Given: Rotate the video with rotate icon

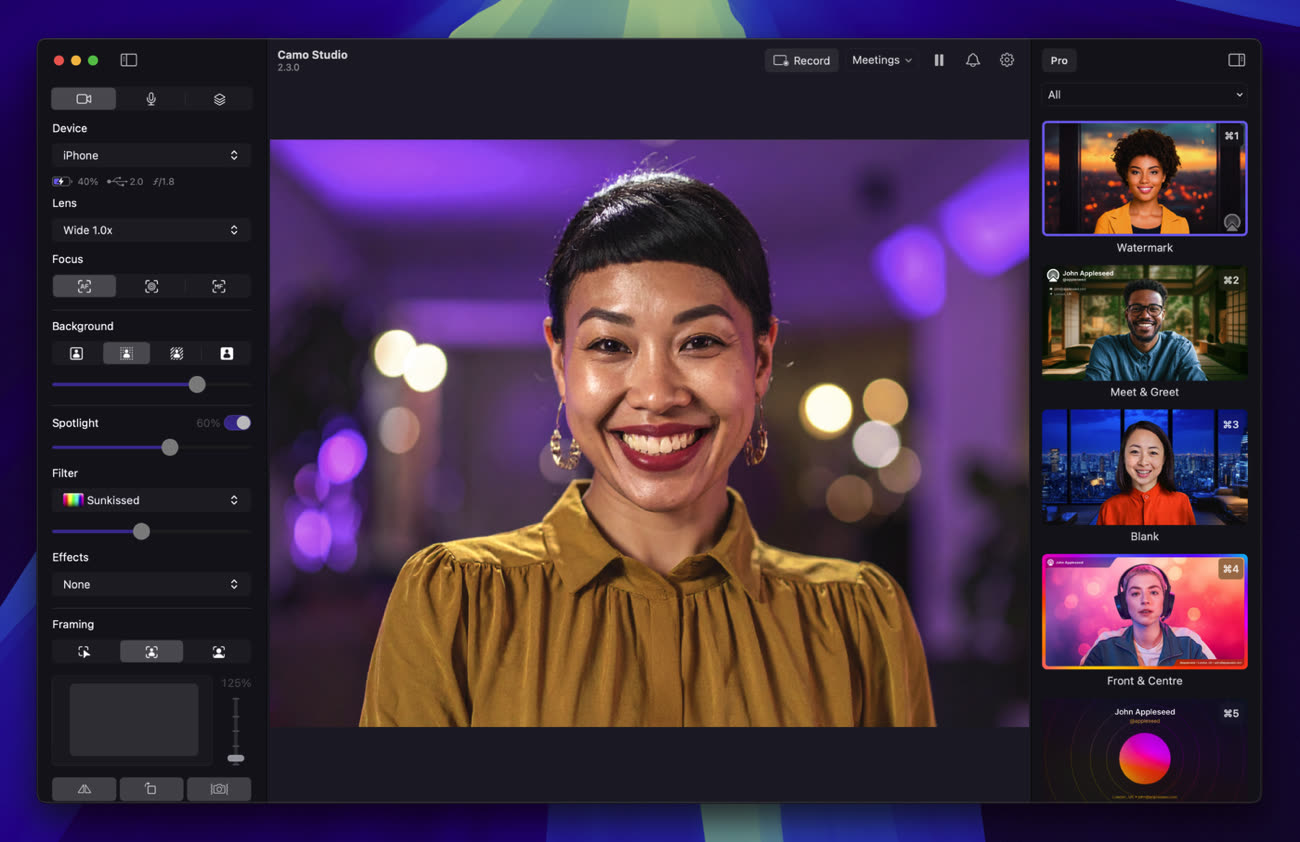Looking at the screenshot, I should (x=151, y=789).
